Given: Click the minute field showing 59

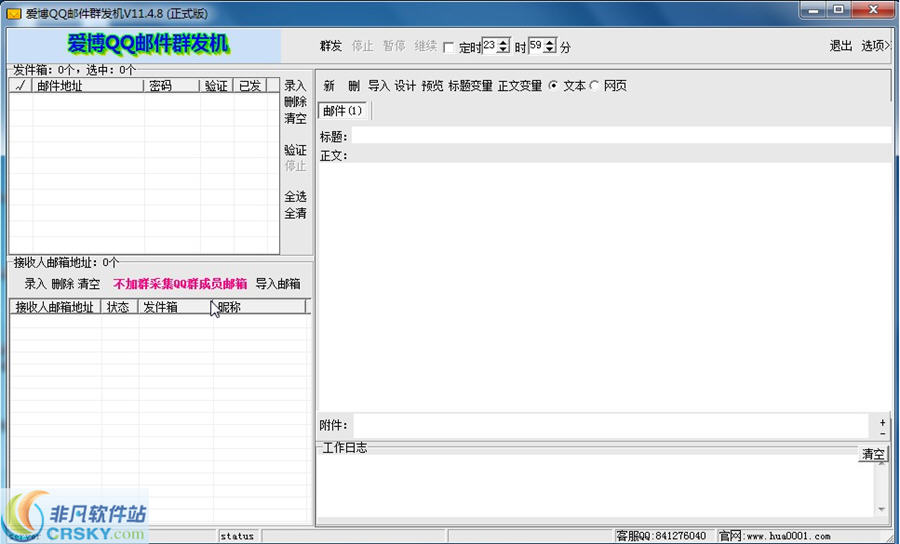Looking at the screenshot, I should 536,46.
